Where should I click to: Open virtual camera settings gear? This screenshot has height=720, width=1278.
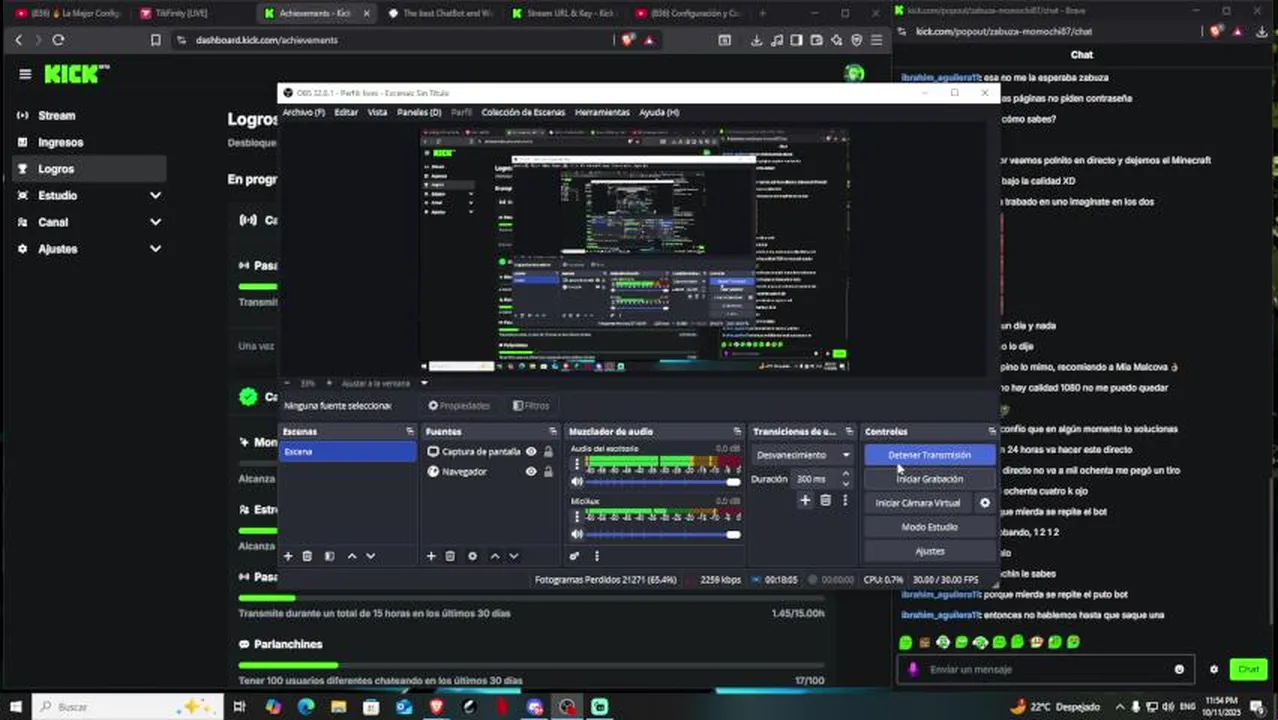984,503
